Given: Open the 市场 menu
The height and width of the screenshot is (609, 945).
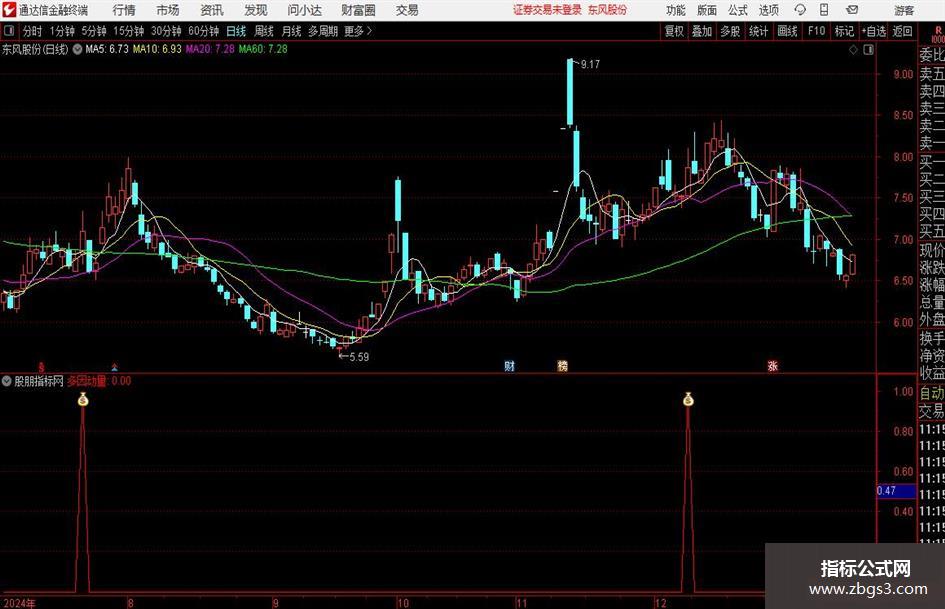Looking at the screenshot, I should [x=168, y=10].
